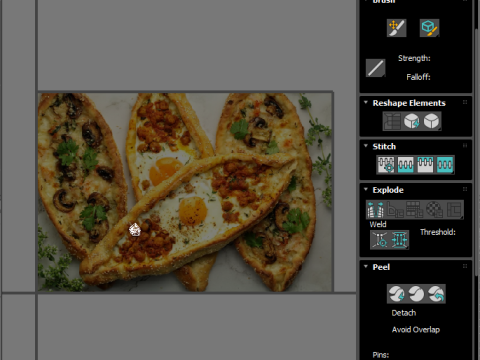This screenshot has width=480, height=360.
Task: Select the Paint Move brush icon
Action: click(396, 28)
